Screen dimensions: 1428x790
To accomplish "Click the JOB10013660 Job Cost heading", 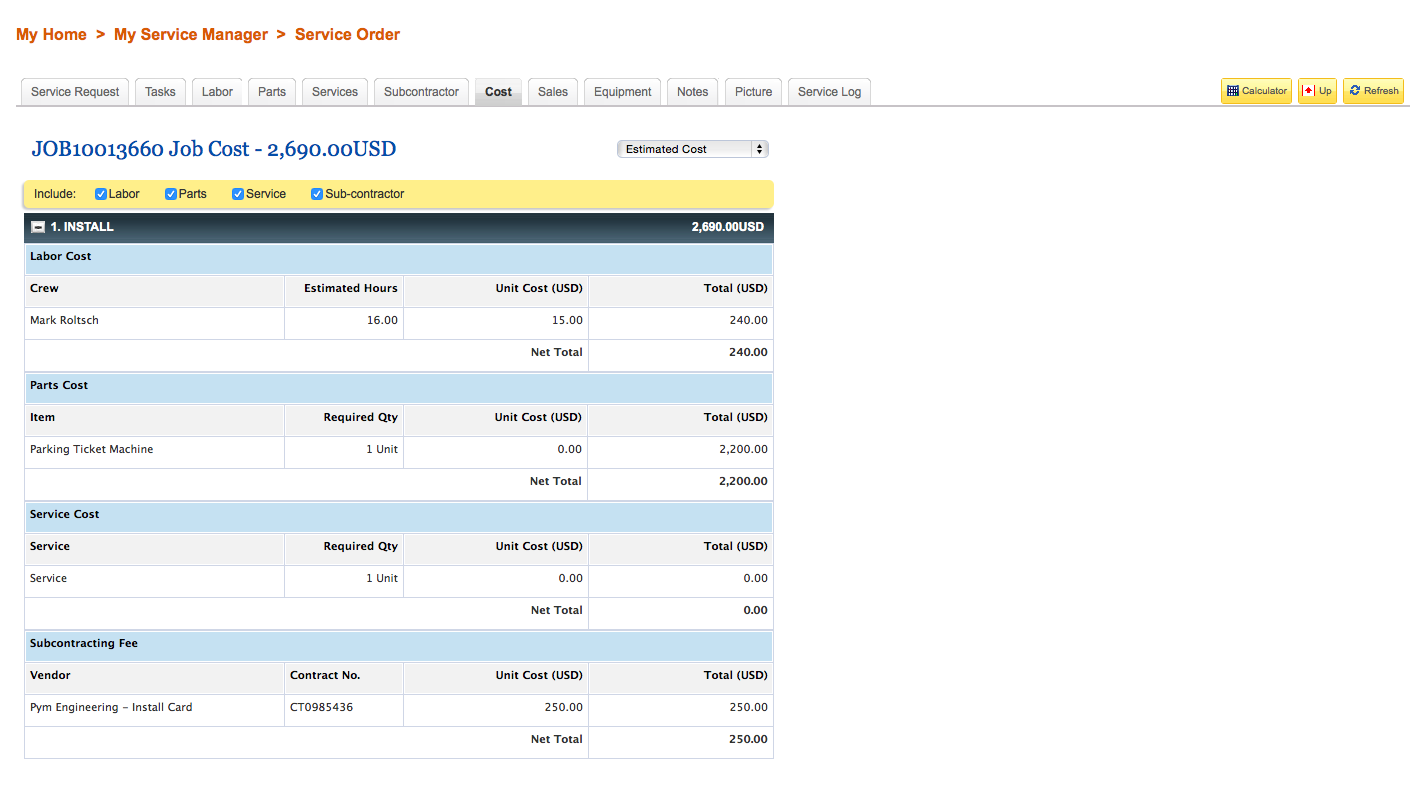I will (x=214, y=149).
